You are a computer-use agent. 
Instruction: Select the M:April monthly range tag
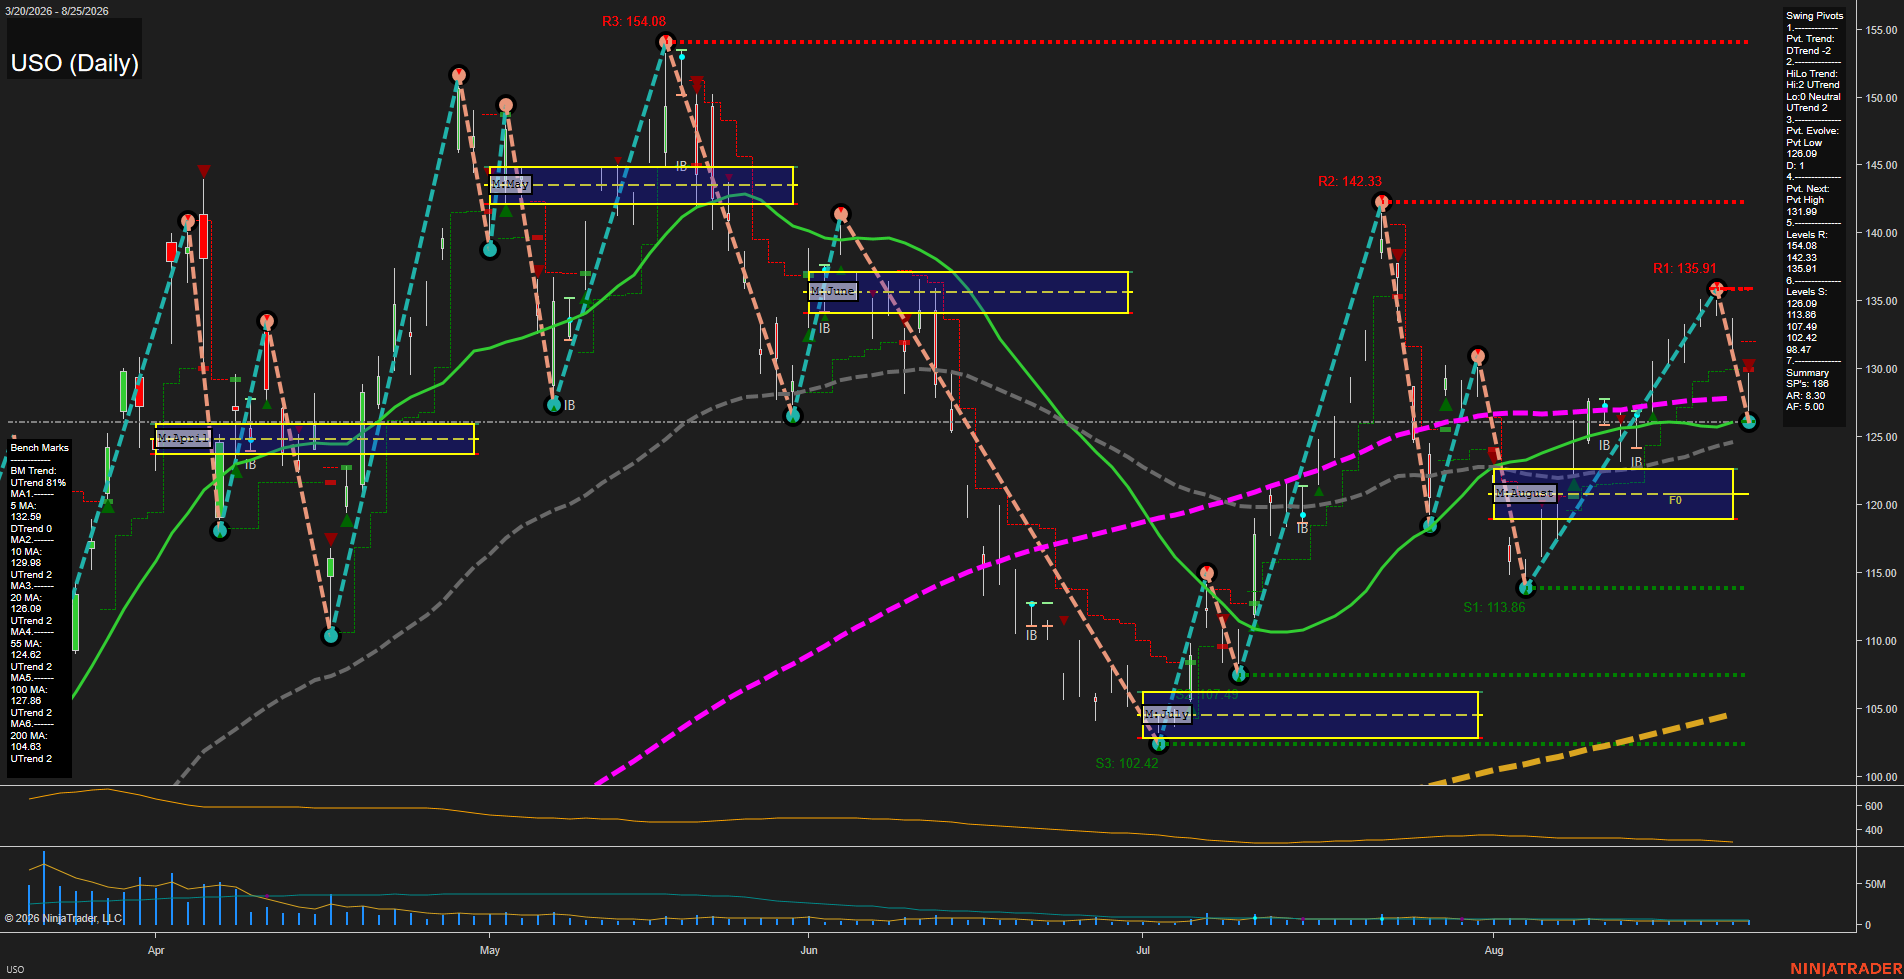pos(184,438)
